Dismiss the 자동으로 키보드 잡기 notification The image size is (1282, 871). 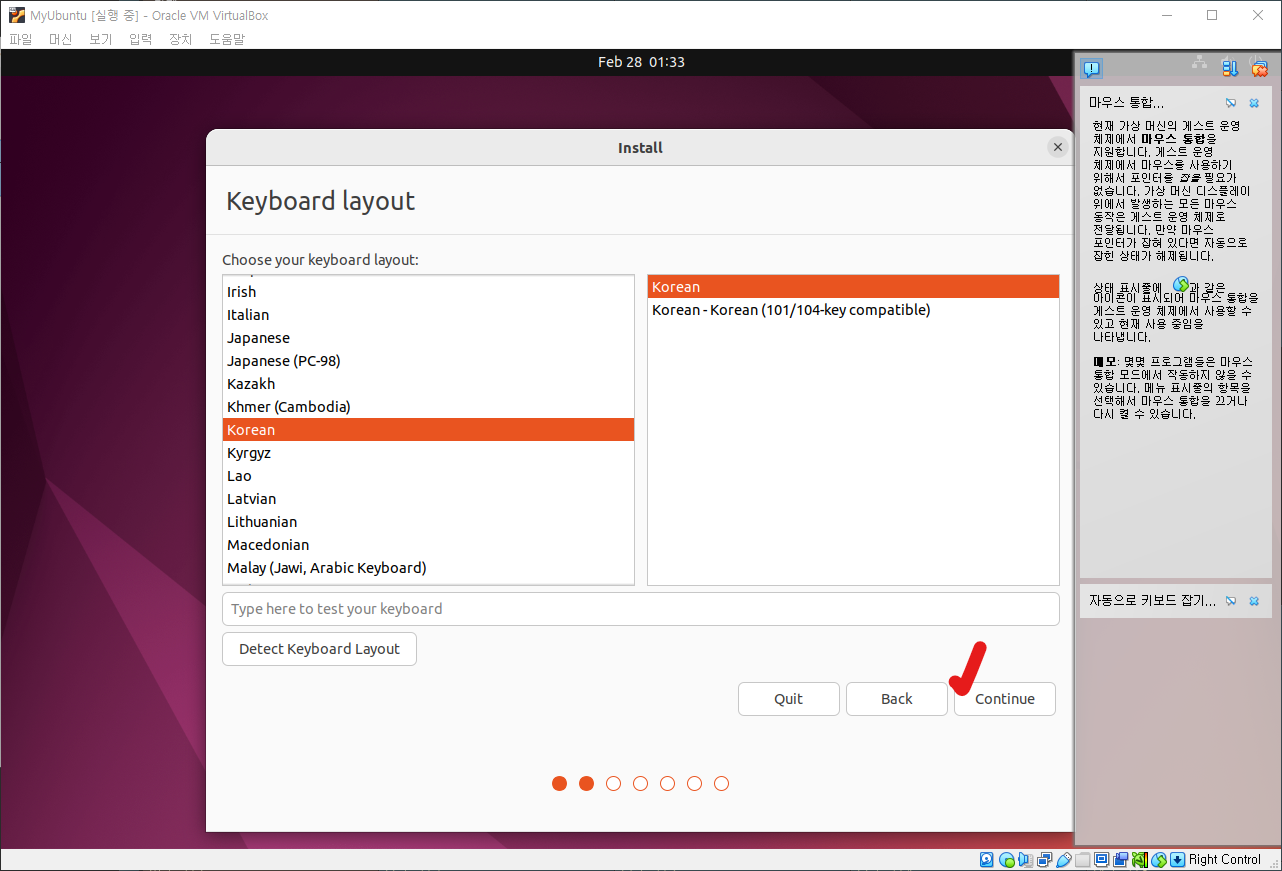(1254, 601)
